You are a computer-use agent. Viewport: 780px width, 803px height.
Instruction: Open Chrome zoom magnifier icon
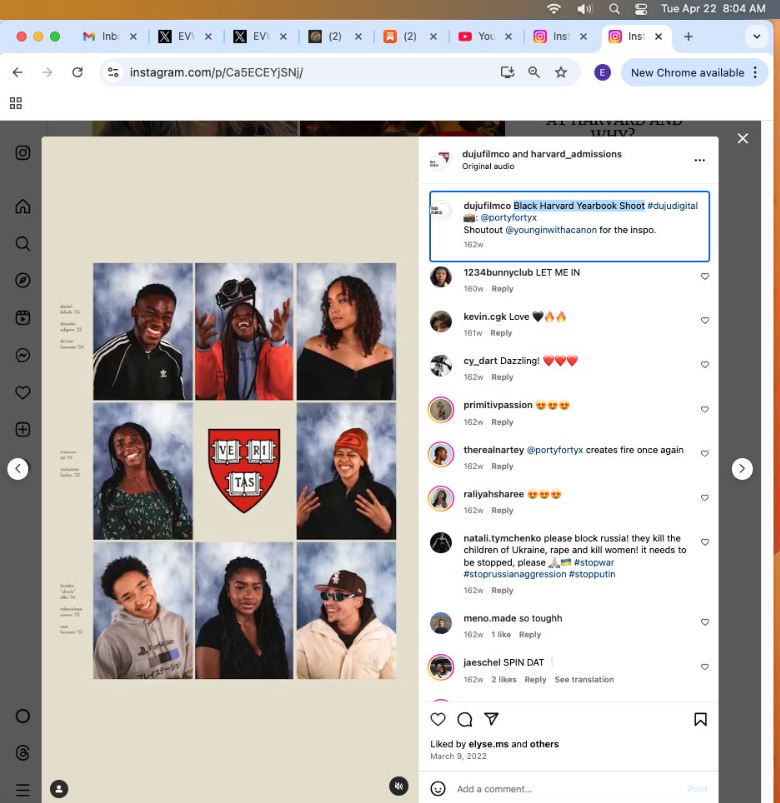534,73
